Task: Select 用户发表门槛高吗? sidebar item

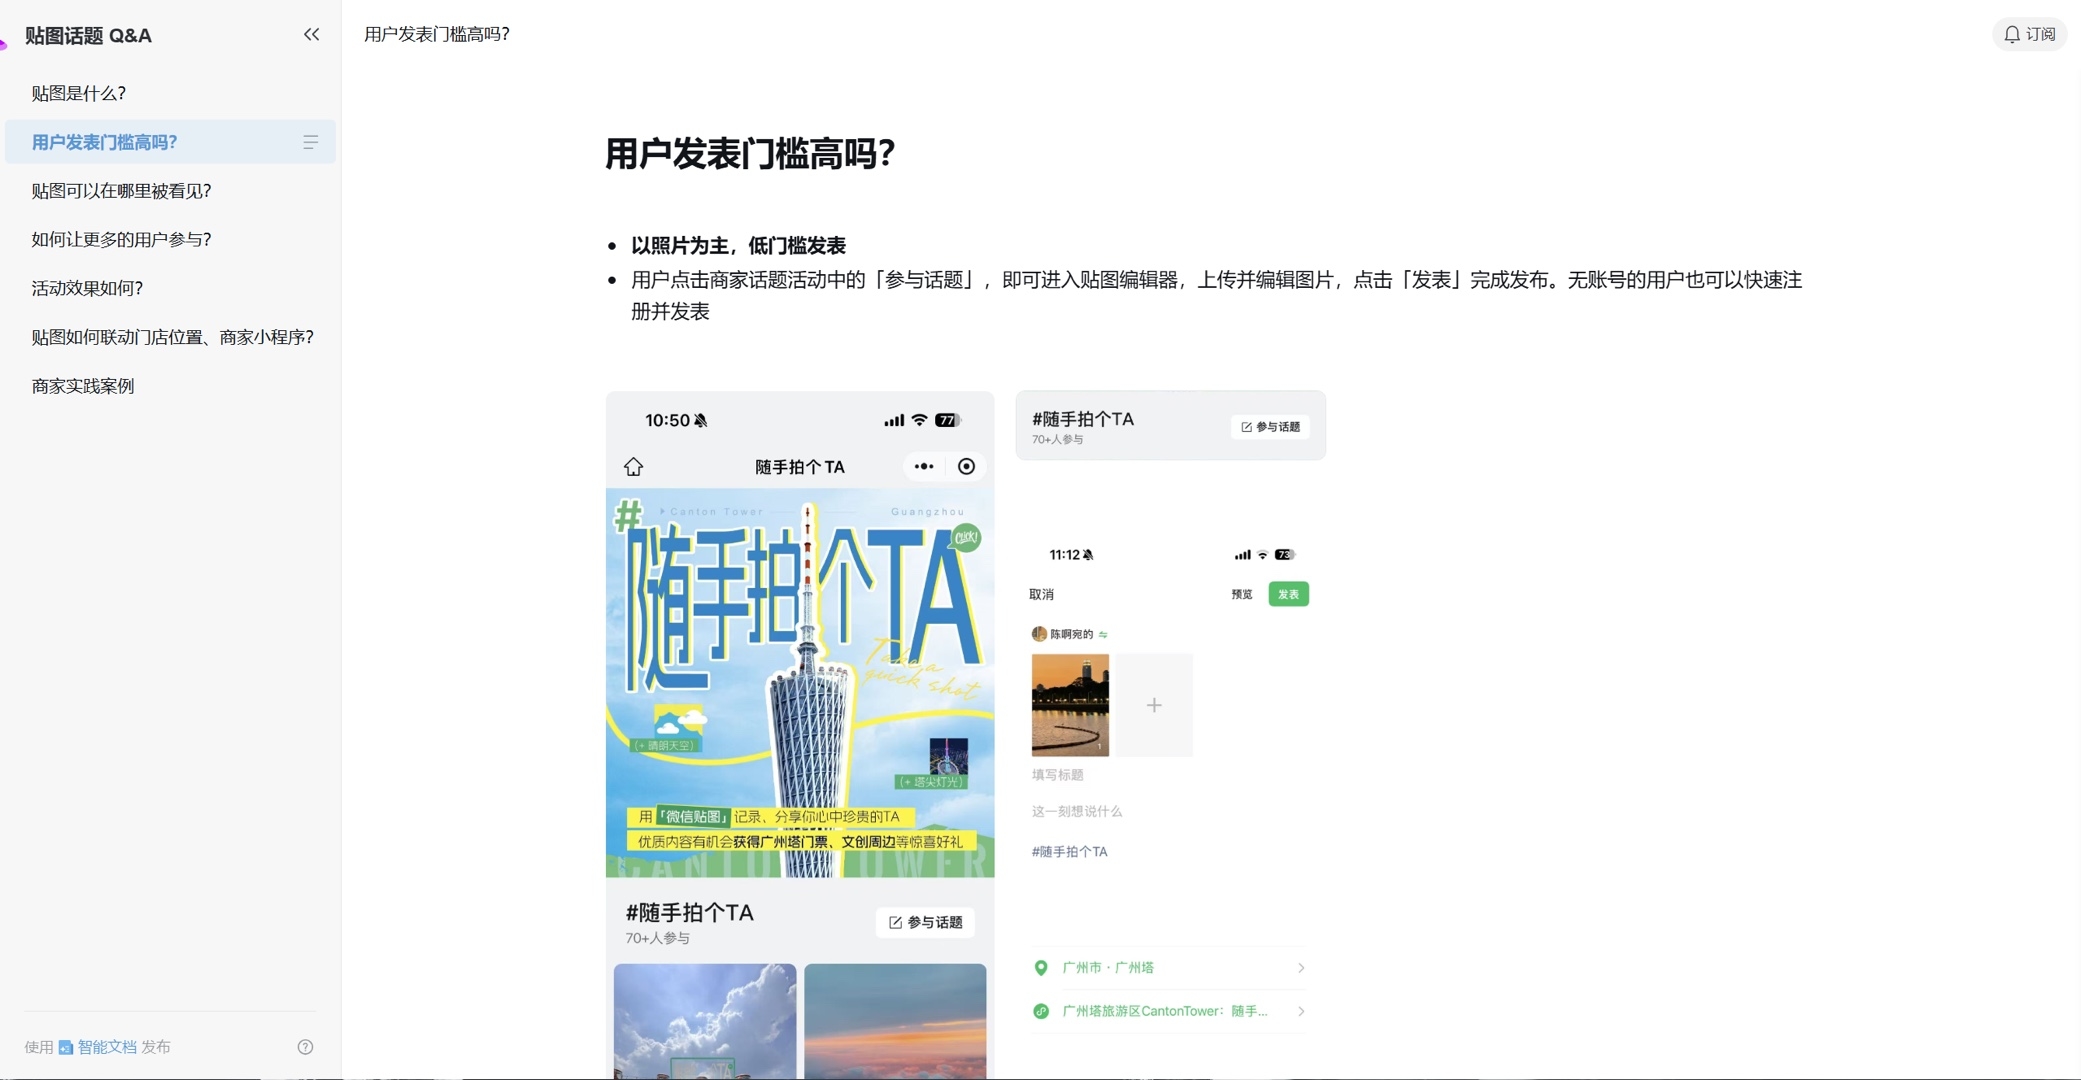Action: [170, 142]
